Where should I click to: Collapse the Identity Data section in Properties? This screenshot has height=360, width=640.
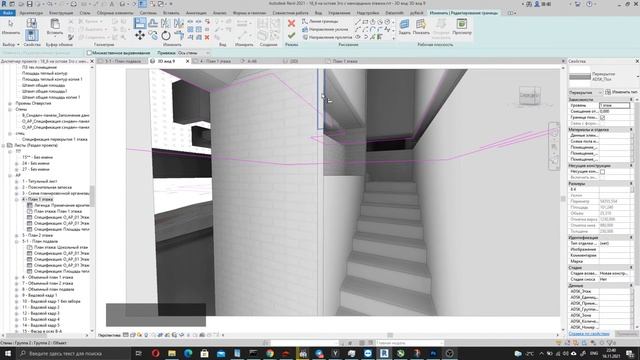point(631,238)
